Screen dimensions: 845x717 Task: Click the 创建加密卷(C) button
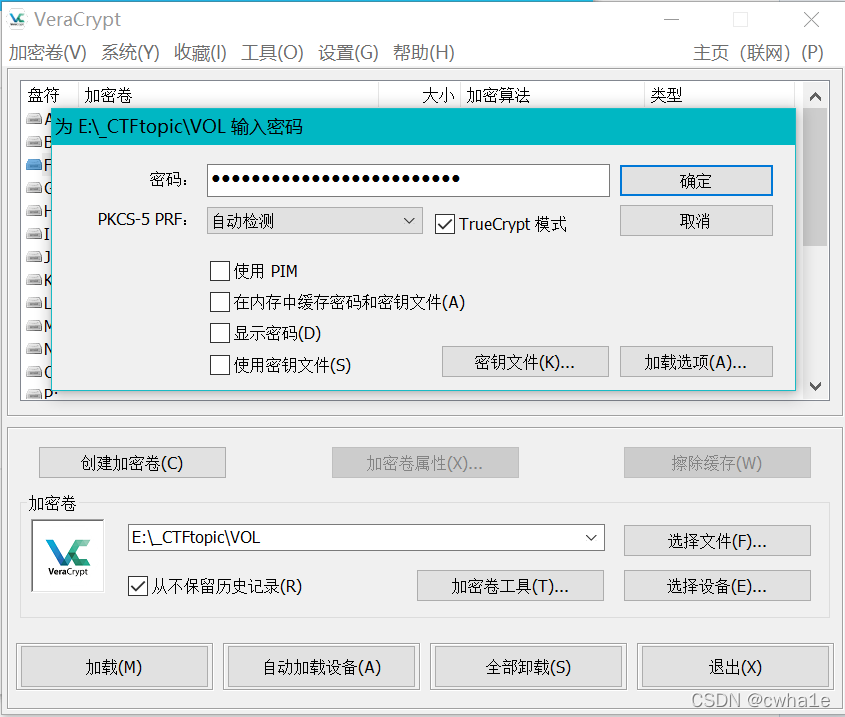click(132, 463)
